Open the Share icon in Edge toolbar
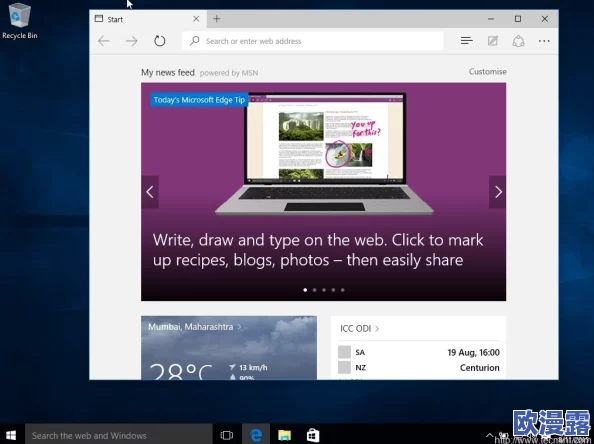 (518, 41)
